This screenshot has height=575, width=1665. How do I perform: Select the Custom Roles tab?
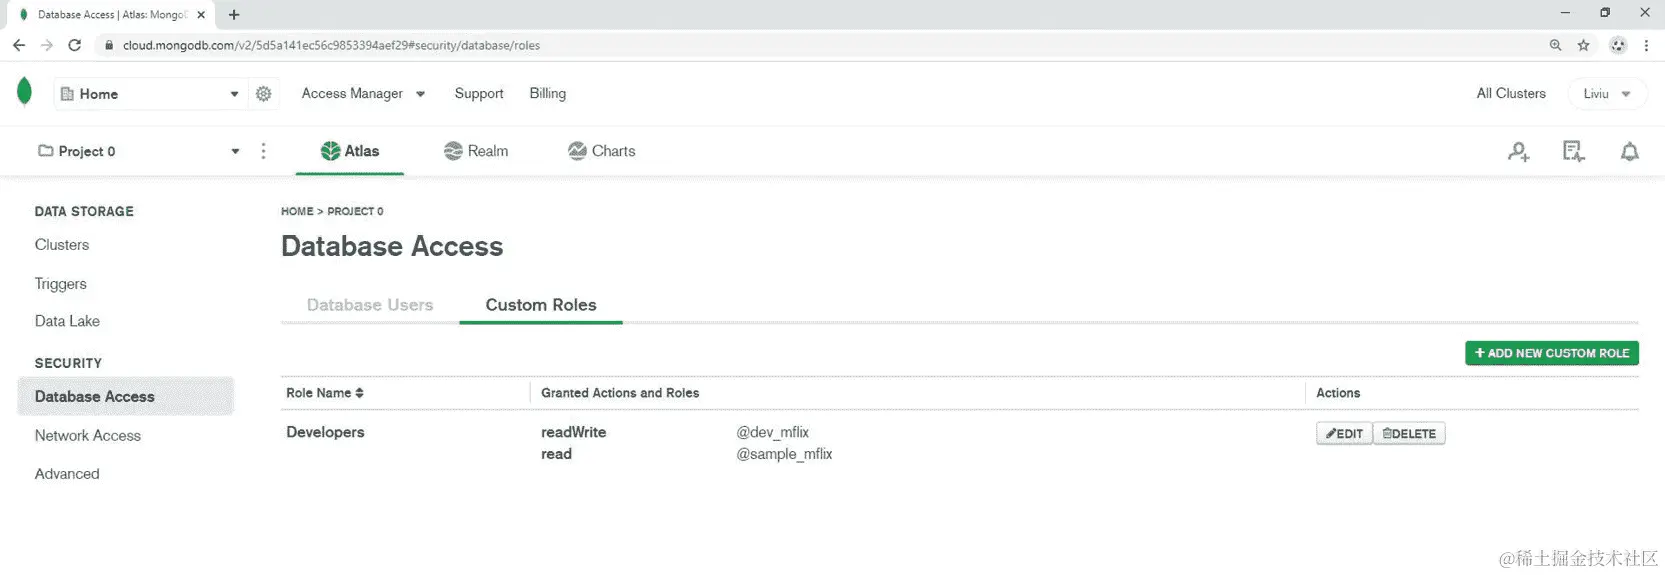pos(541,305)
